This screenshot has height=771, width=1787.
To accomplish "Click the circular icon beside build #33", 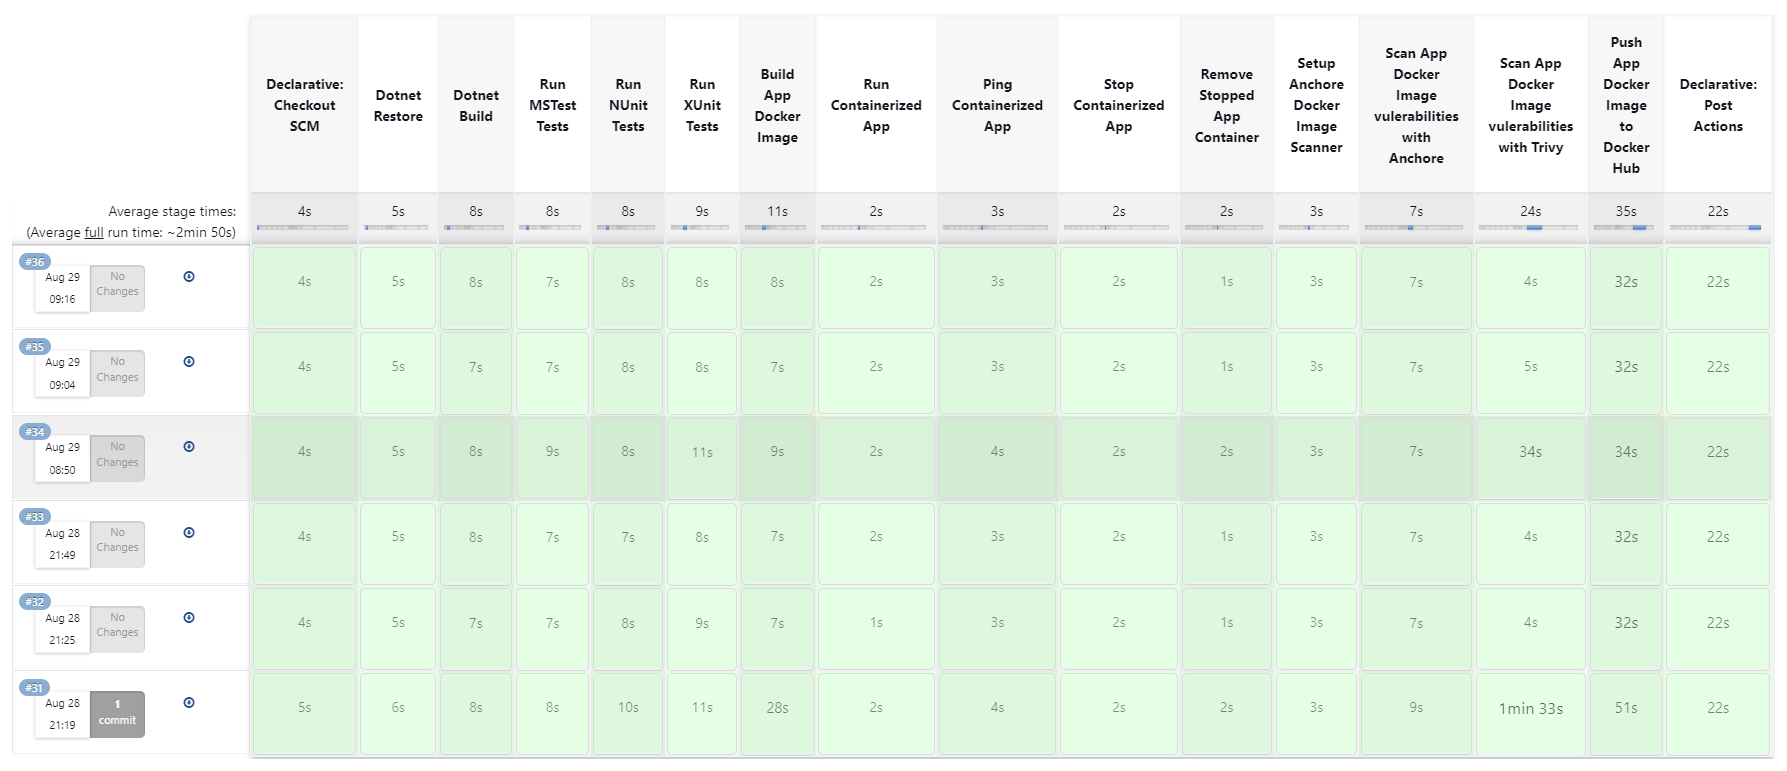I will click(x=189, y=533).
